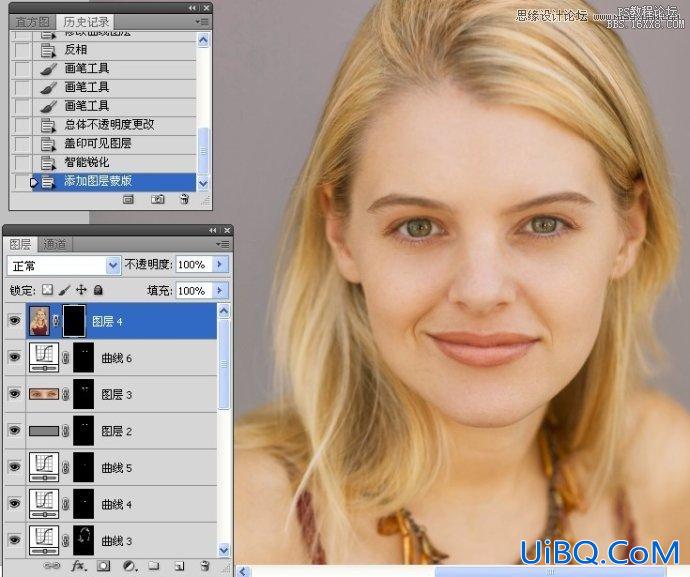This screenshot has width=690, height=577.
Task: Toggle mask link on 图层 3
Action: tap(66, 394)
